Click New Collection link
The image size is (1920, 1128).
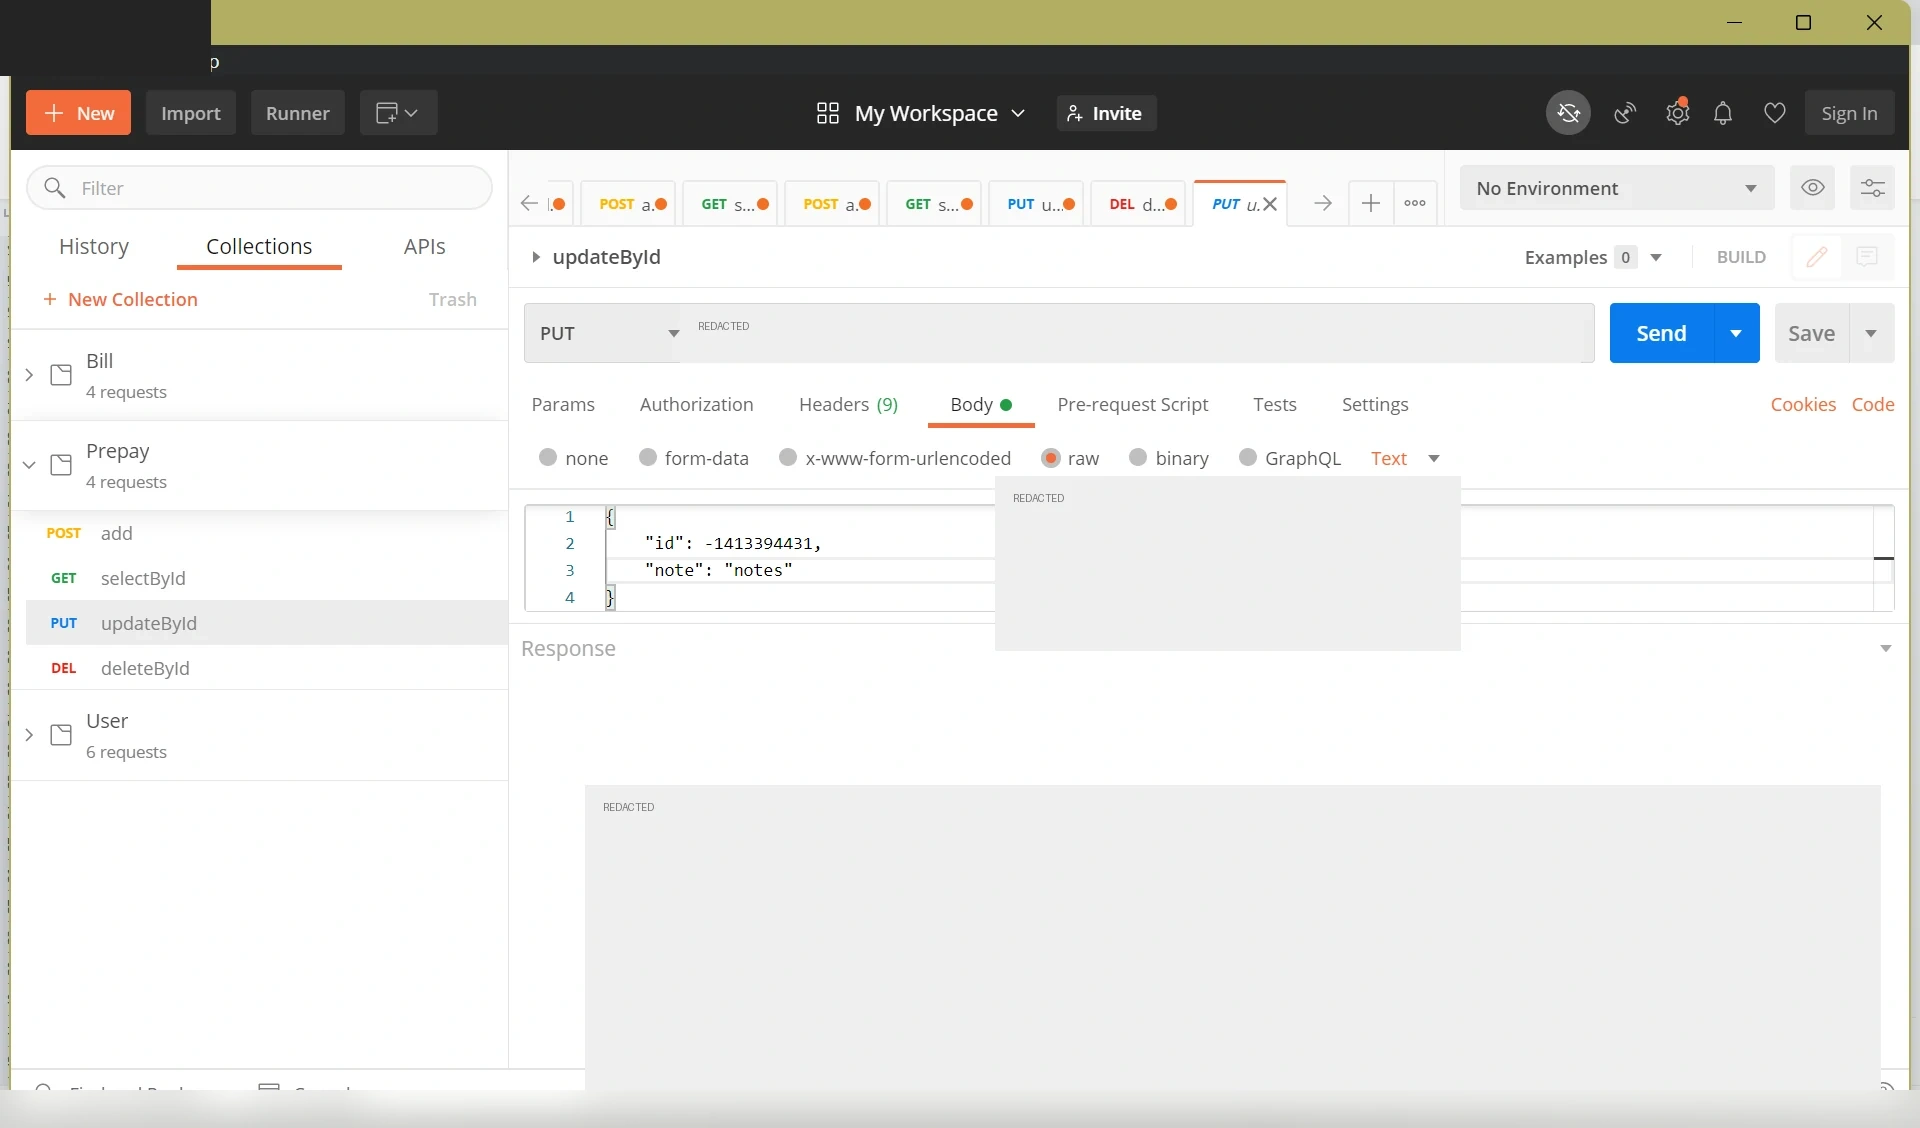click(x=120, y=299)
